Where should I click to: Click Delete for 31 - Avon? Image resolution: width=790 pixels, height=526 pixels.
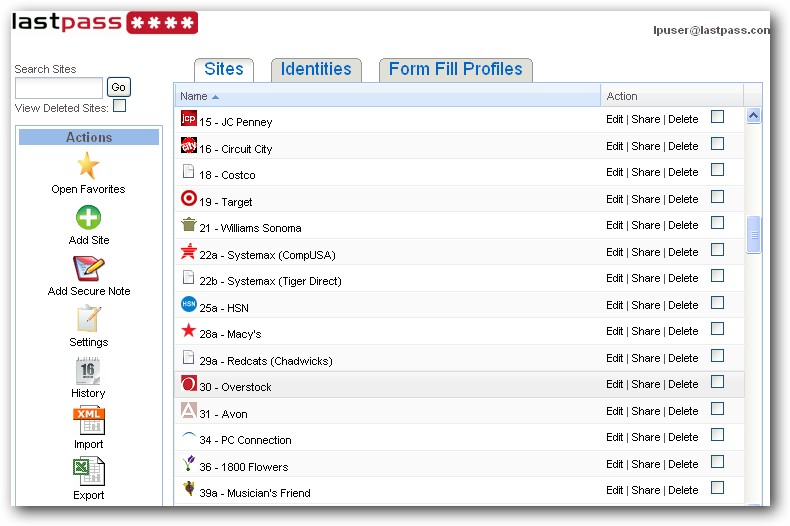[683, 411]
